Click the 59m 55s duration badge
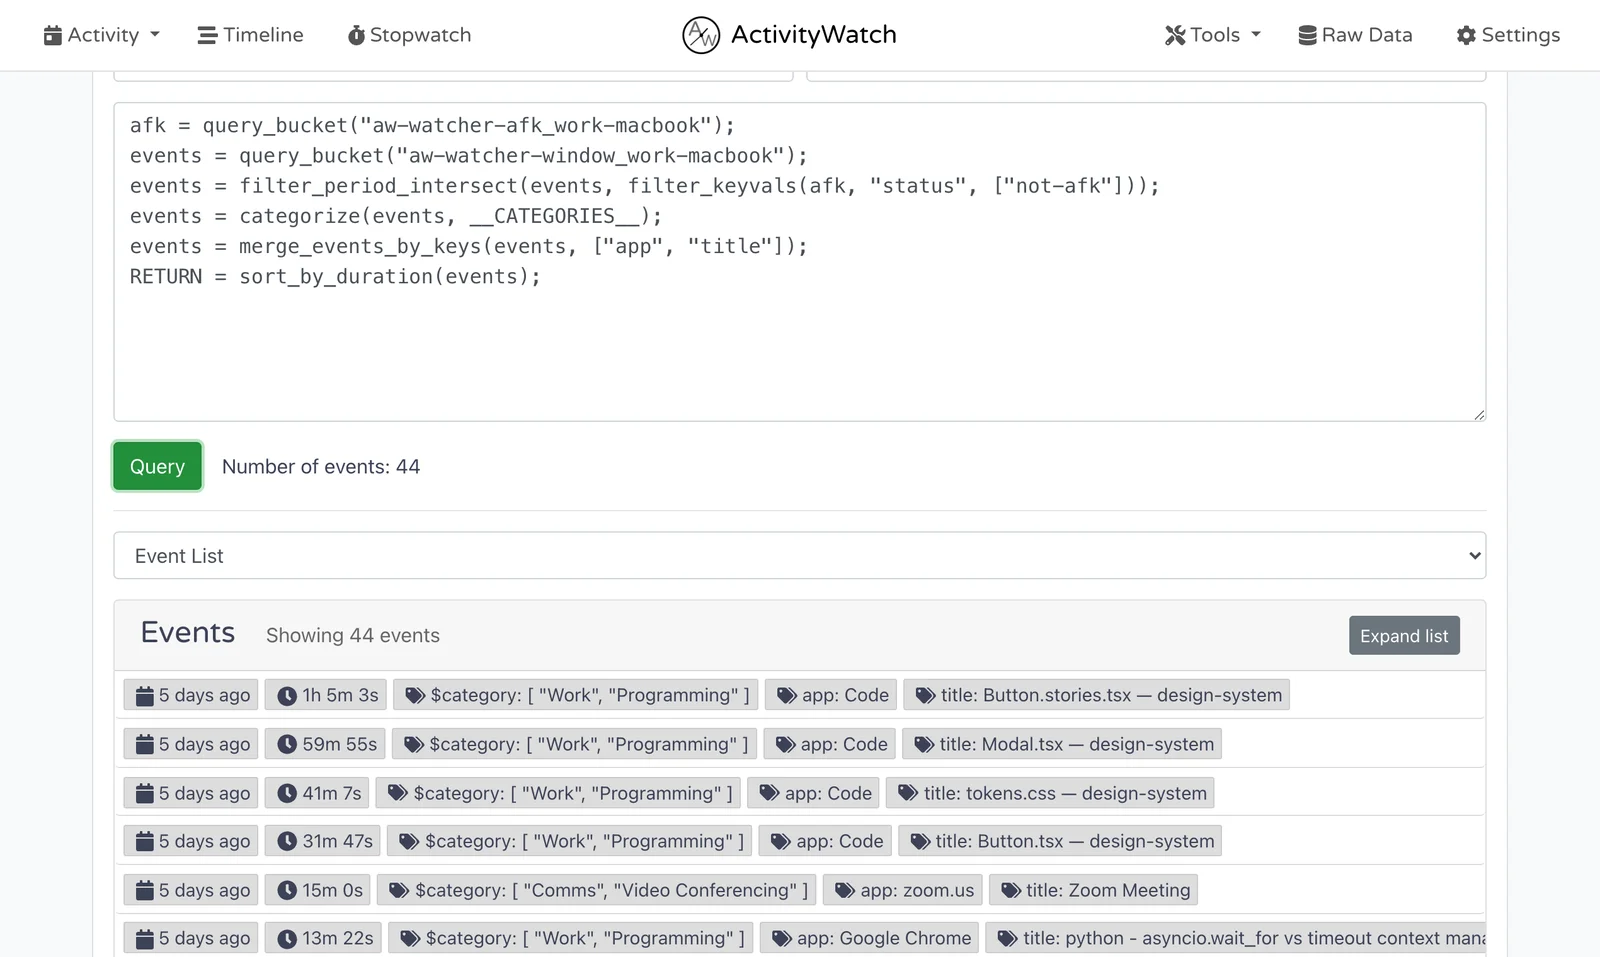The height and width of the screenshot is (957, 1600). (325, 744)
